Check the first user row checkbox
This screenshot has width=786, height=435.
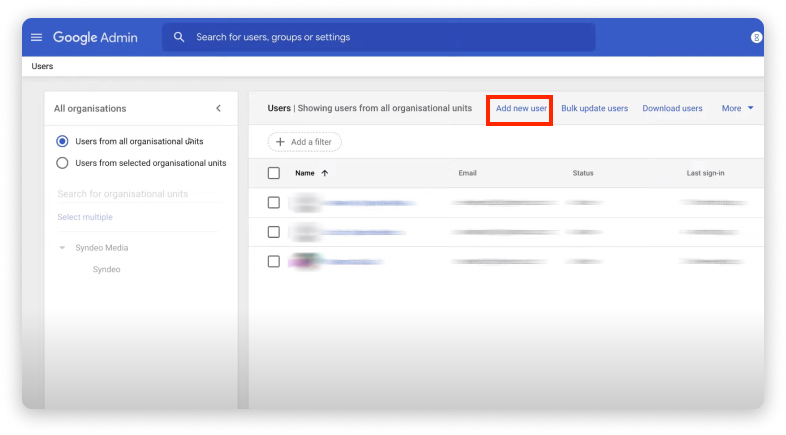274,202
